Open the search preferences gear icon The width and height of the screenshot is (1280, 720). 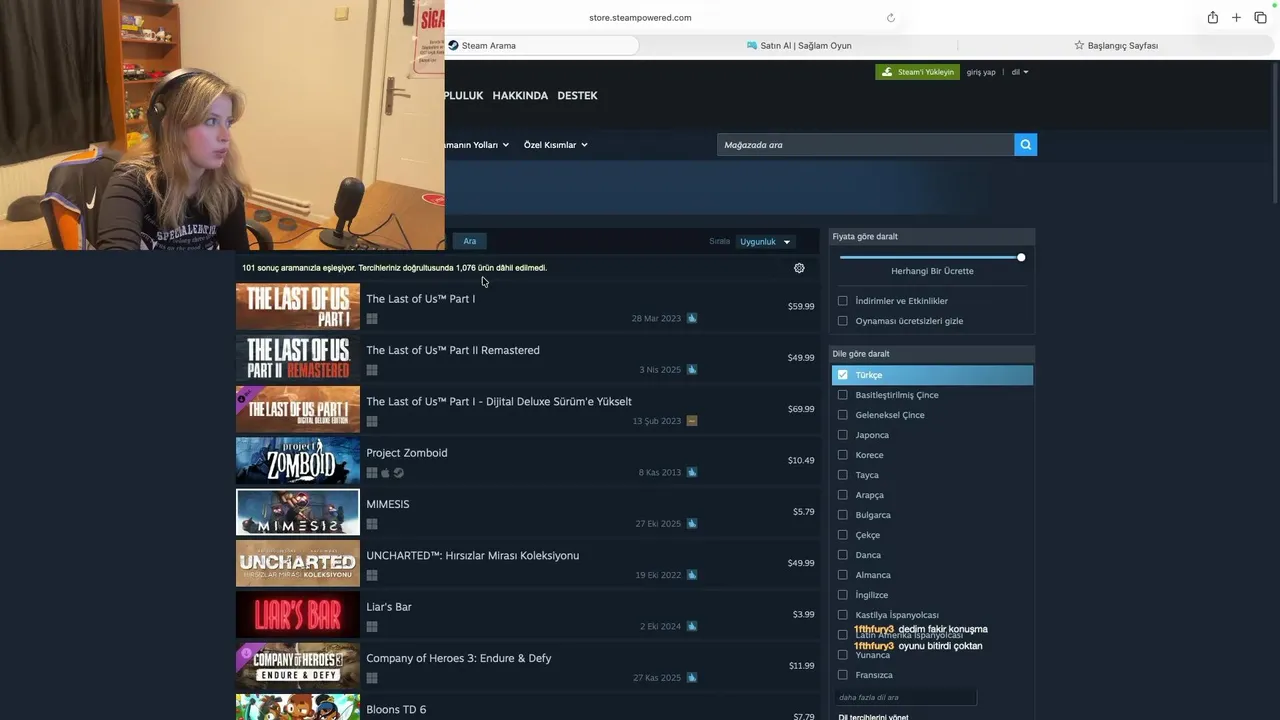799,268
